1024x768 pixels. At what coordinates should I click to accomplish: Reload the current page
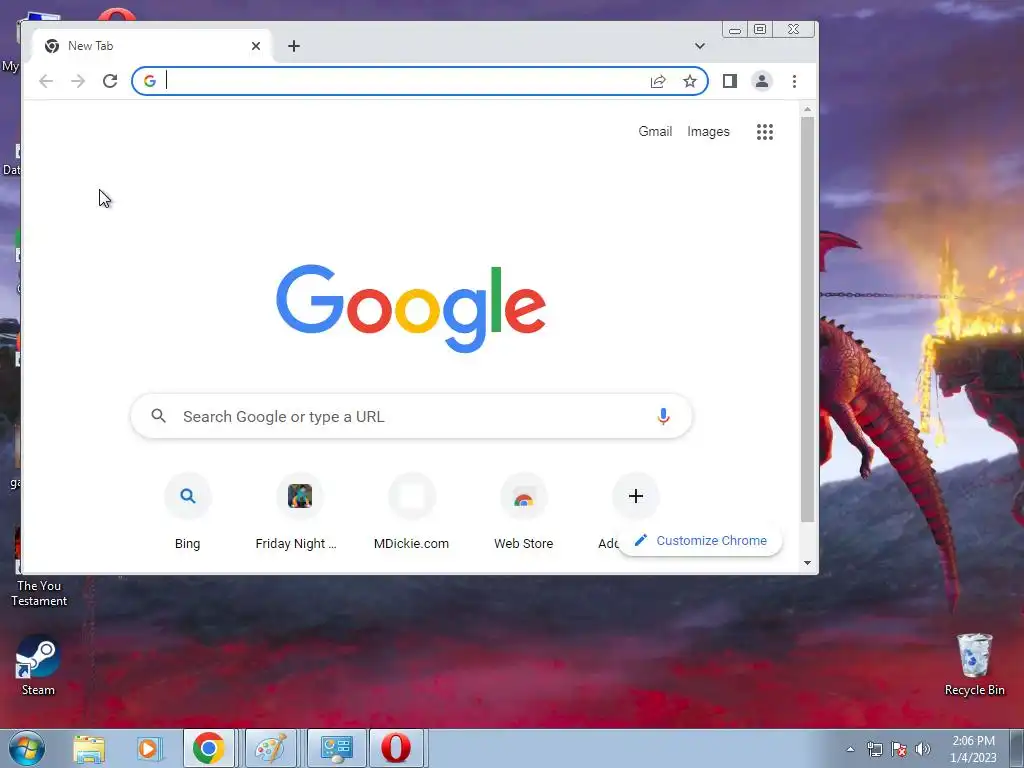click(x=110, y=81)
